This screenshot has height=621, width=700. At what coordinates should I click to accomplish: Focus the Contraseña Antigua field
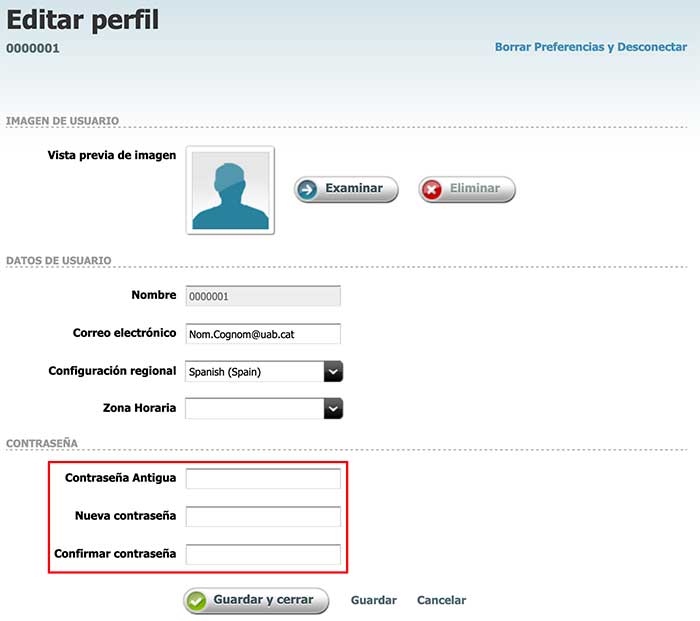[x=263, y=479]
